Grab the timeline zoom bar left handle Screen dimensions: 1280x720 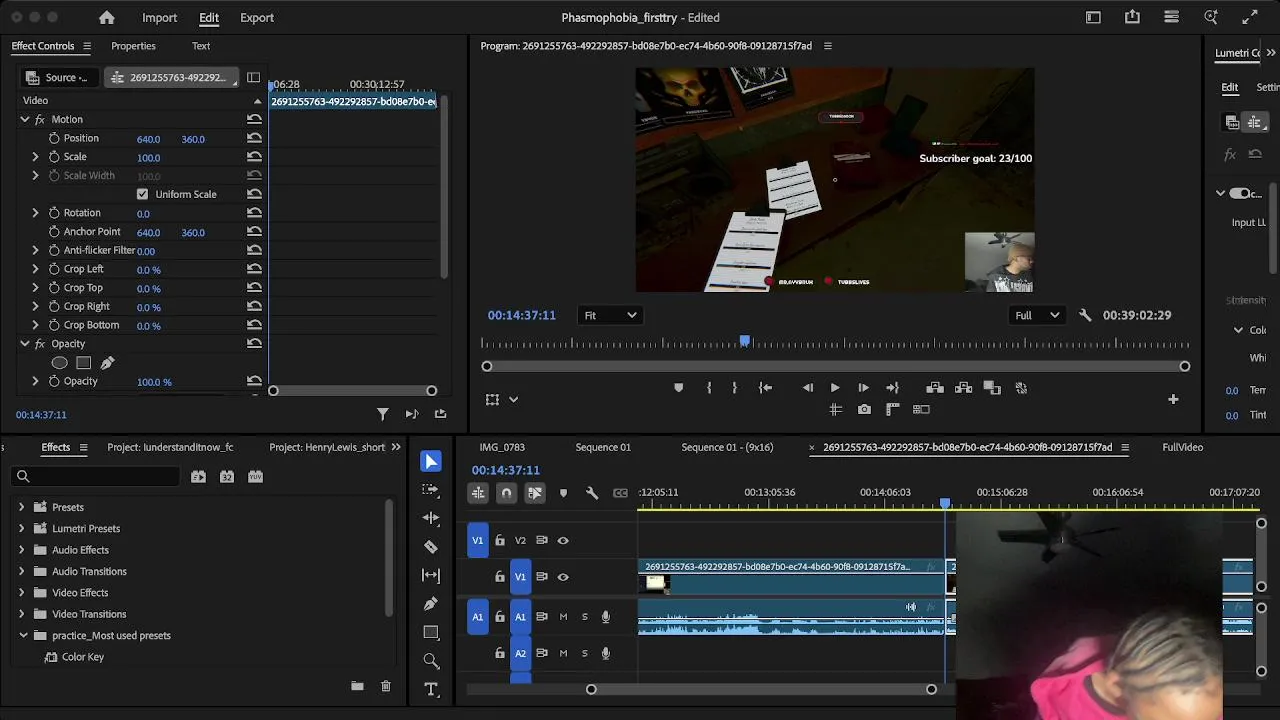click(591, 689)
